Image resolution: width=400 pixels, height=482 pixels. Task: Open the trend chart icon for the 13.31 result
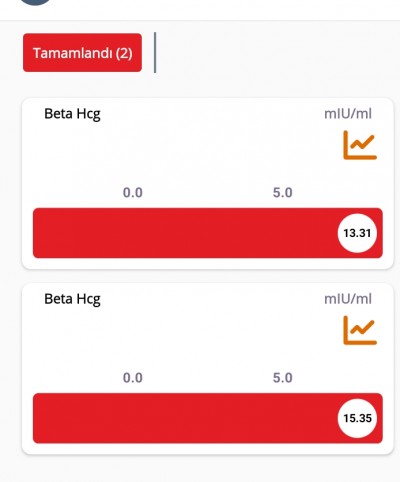[x=360, y=145]
